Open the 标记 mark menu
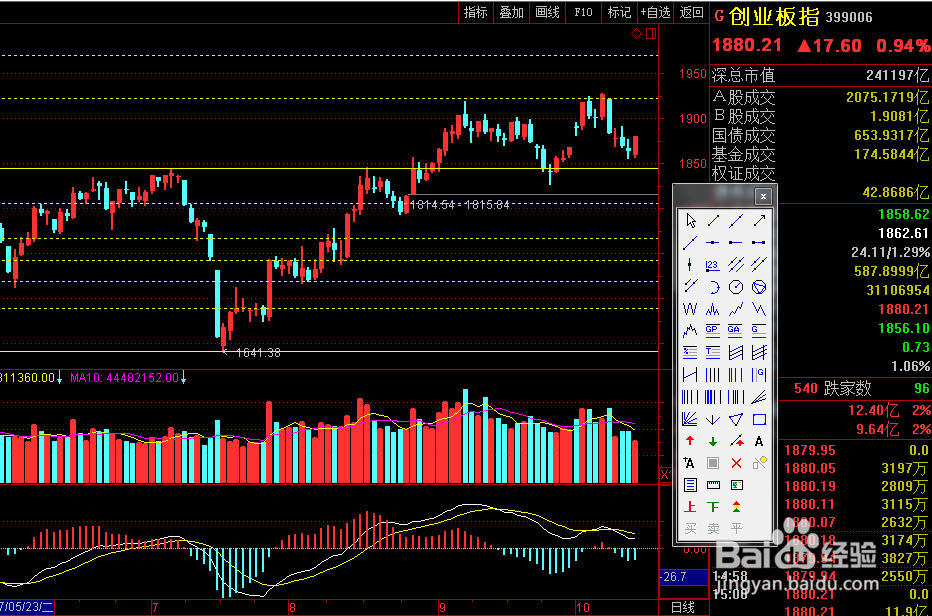932x616 pixels. (x=619, y=12)
